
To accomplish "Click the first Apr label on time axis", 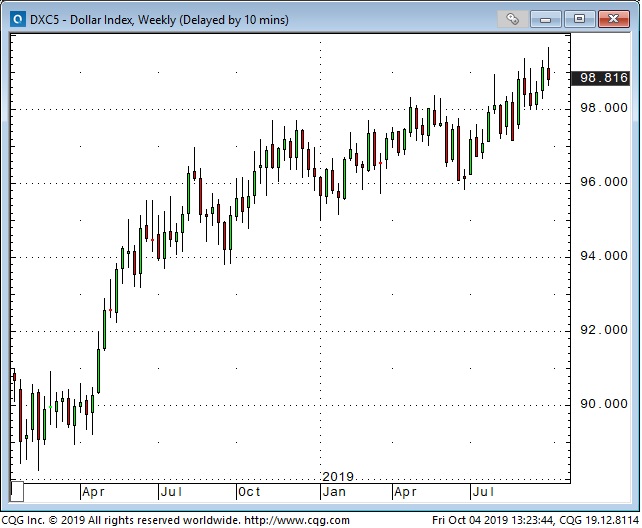I will (x=93, y=492).
